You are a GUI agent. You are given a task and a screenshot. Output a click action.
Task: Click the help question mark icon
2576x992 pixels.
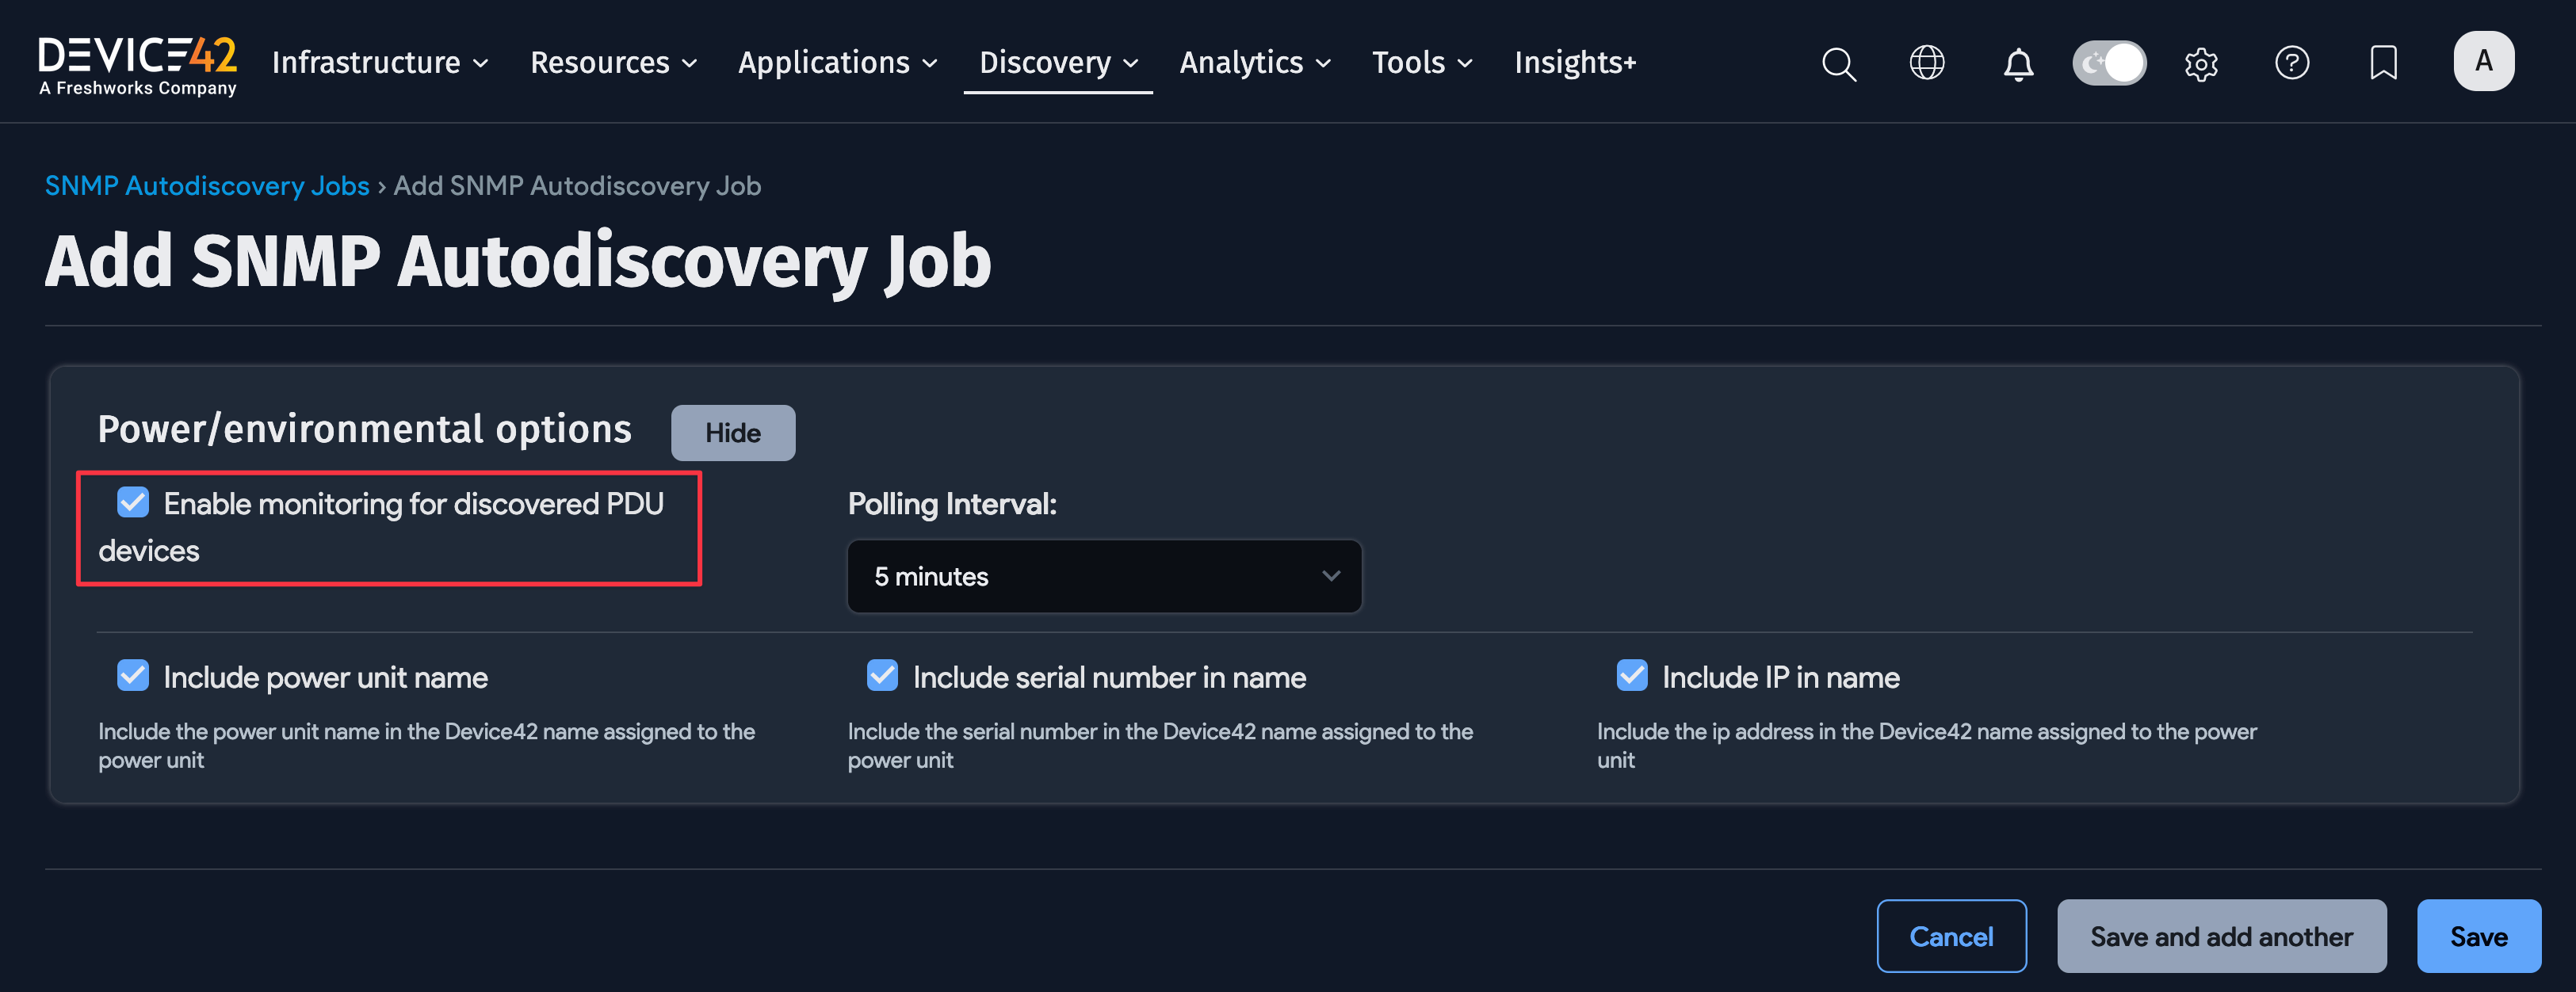pos(2292,63)
